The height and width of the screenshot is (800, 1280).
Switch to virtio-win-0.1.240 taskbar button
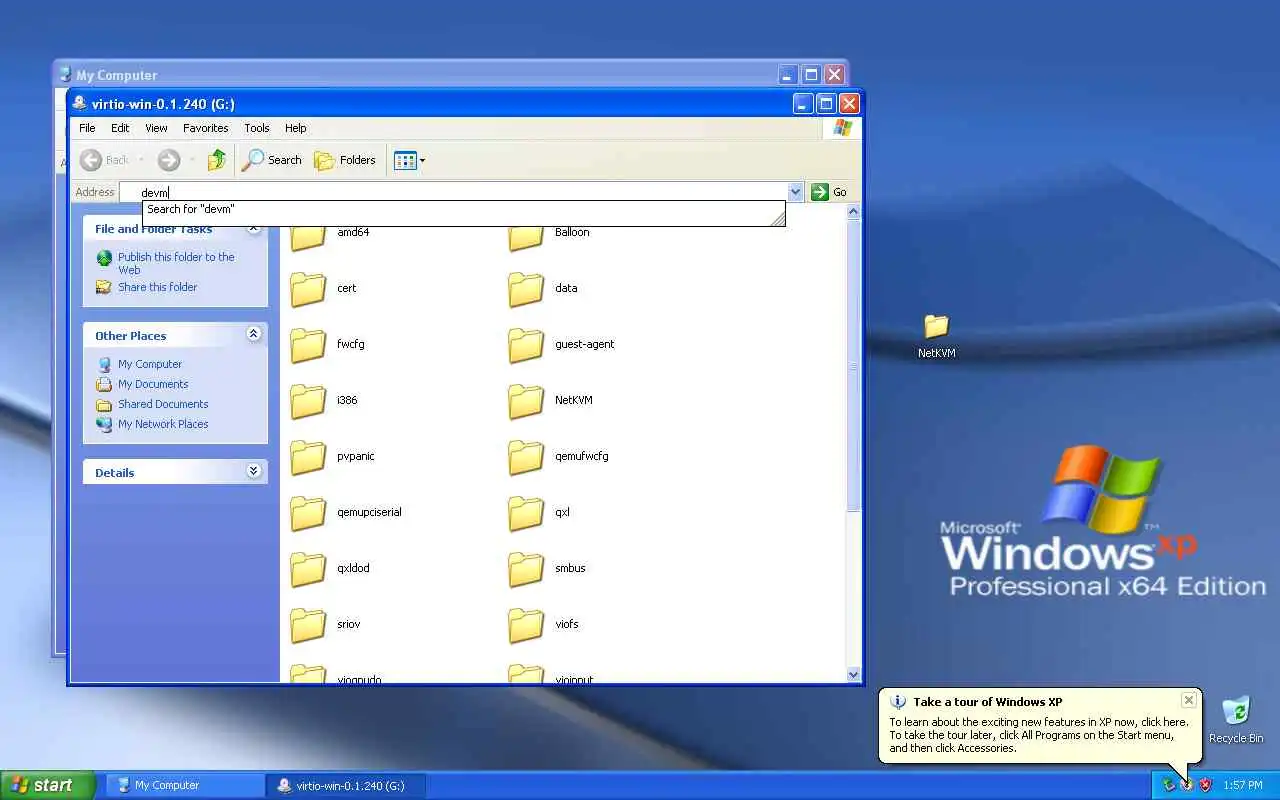pyautogui.click(x=346, y=785)
